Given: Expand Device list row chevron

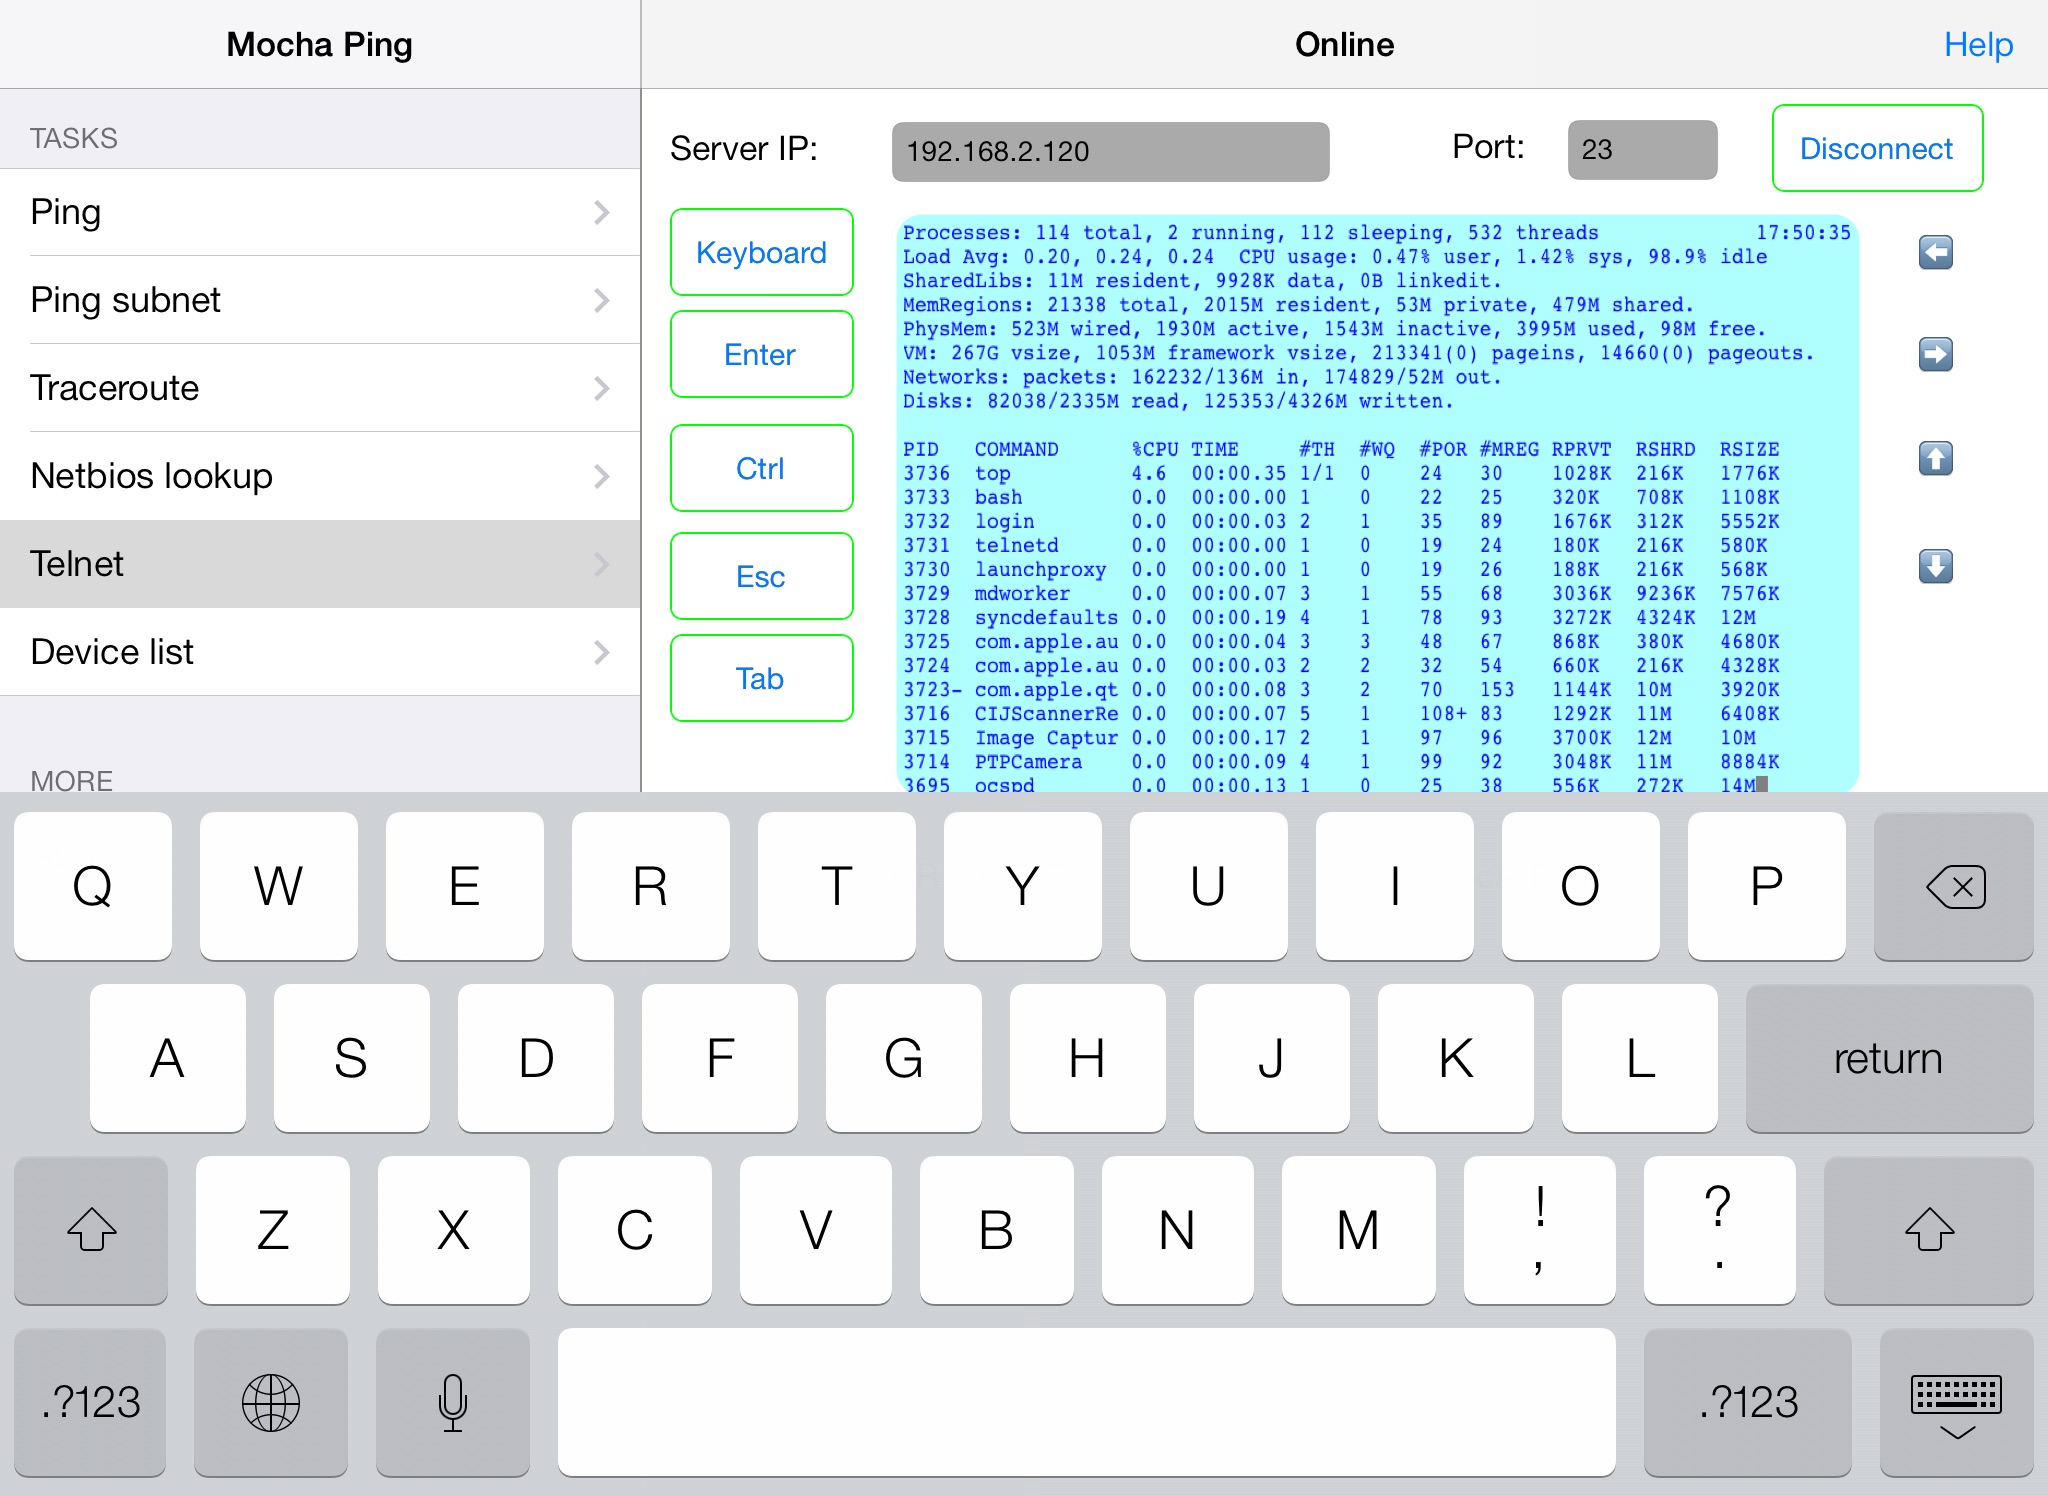Looking at the screenshot, I should tap(601, 652).
